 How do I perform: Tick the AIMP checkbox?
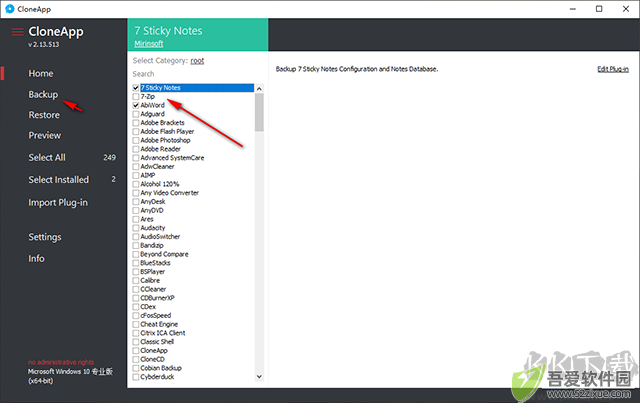(x=136, y=176)
